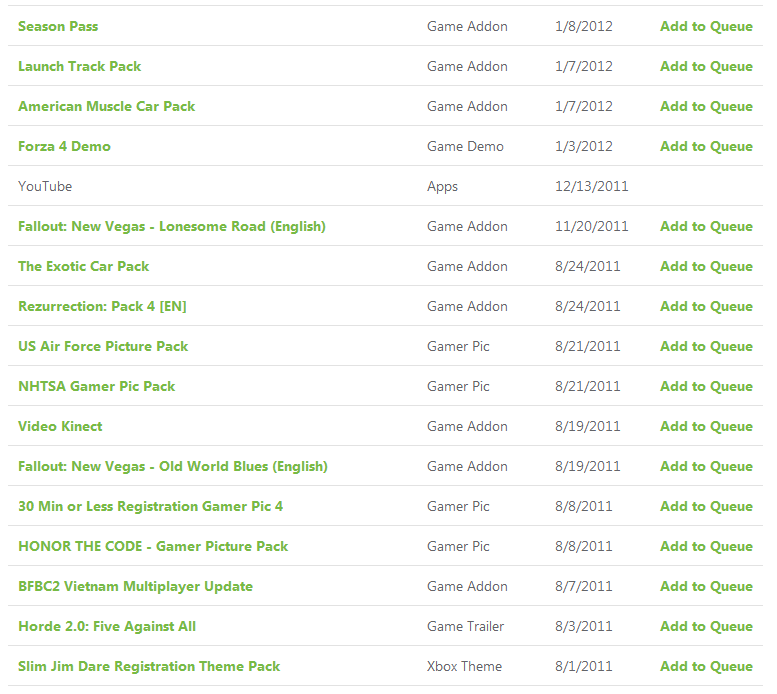Viewport: 777px width, 694px height.
Task: Add Season Pass to queue
Action: point(706,26)
